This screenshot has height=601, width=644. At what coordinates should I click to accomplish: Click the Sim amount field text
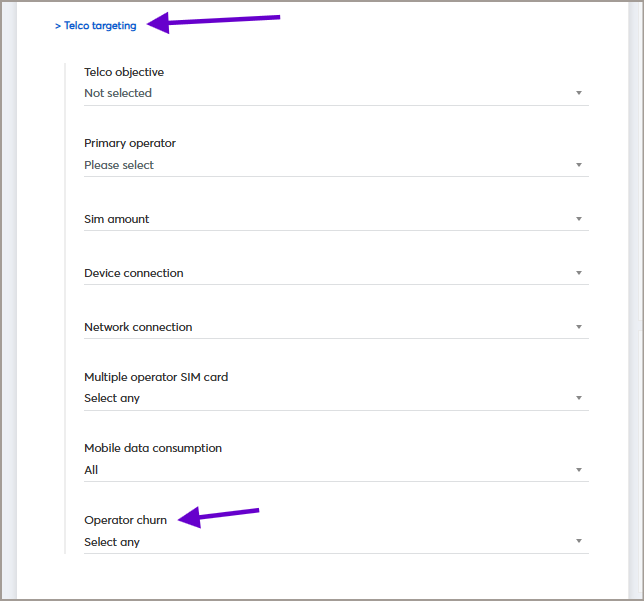point(117,219)
